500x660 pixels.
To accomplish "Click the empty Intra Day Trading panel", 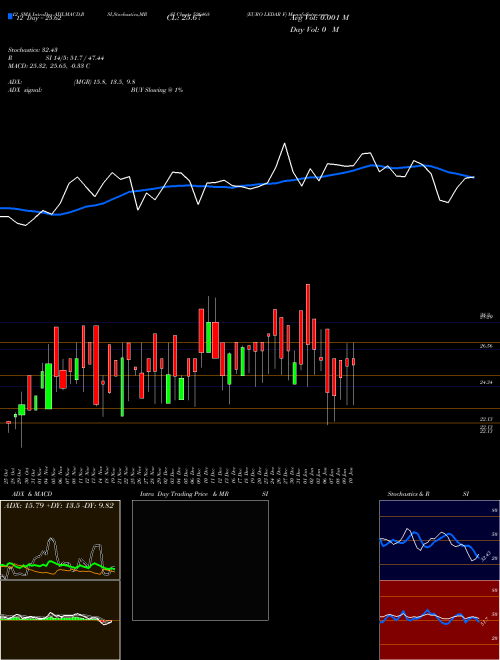I will click(200, 560).
